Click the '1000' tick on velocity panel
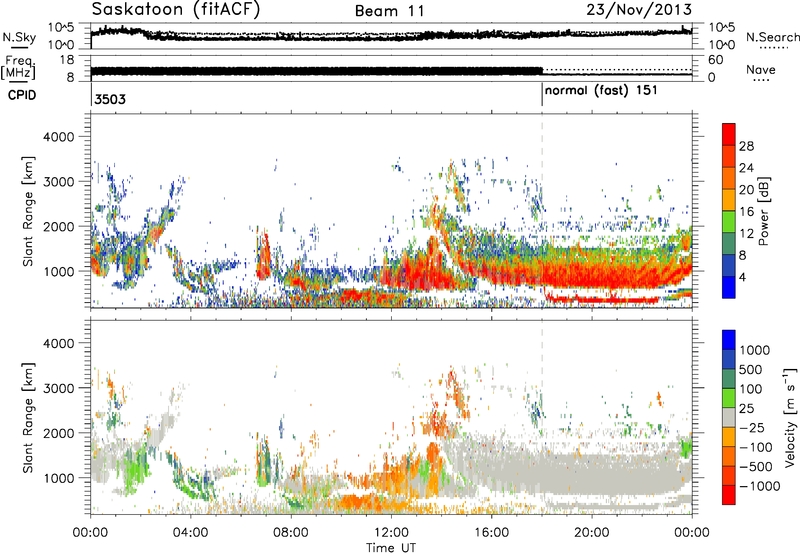The width and height of the screenshot is (800, 554). point(58,478)
